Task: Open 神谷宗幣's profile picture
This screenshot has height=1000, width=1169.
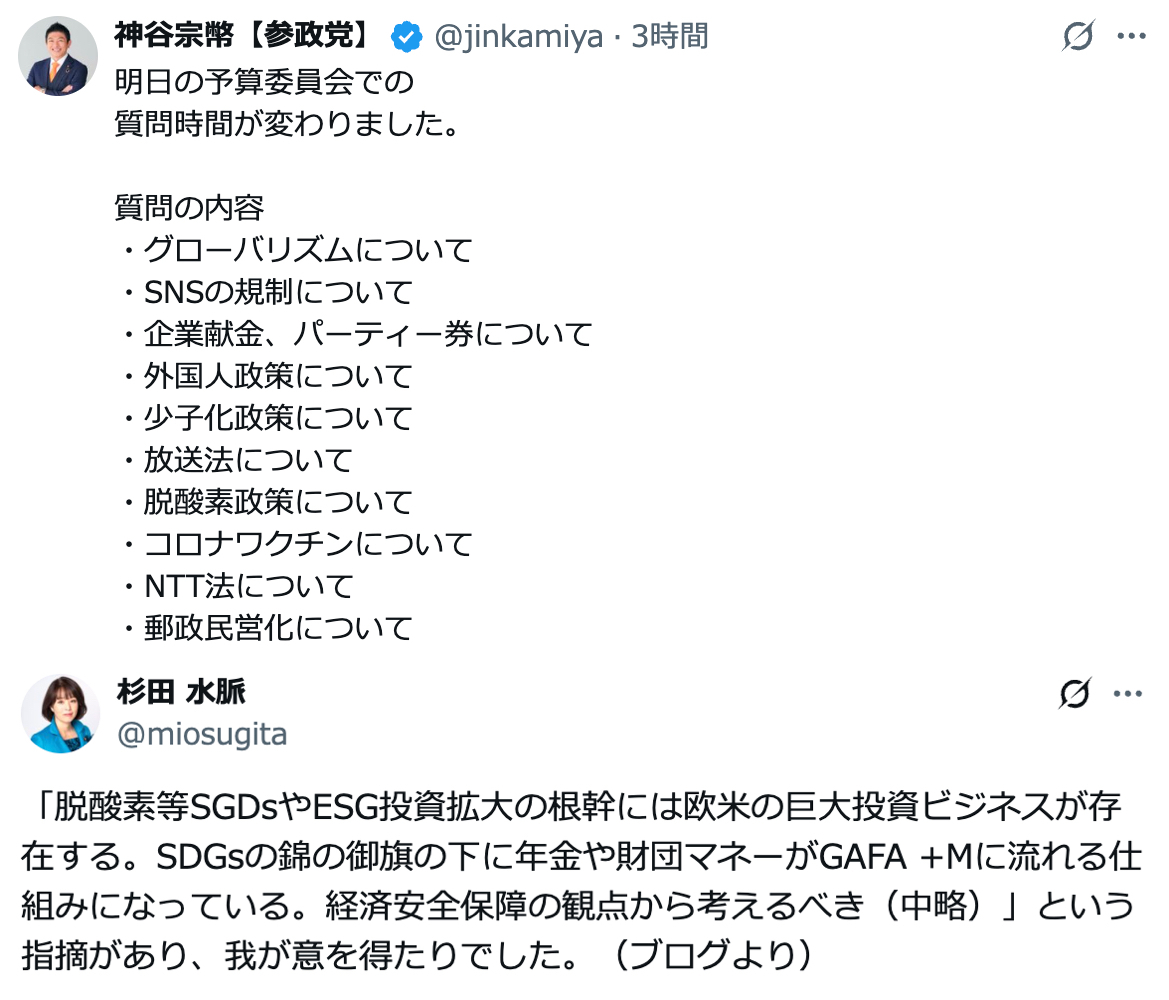Action: coord(58,56)
